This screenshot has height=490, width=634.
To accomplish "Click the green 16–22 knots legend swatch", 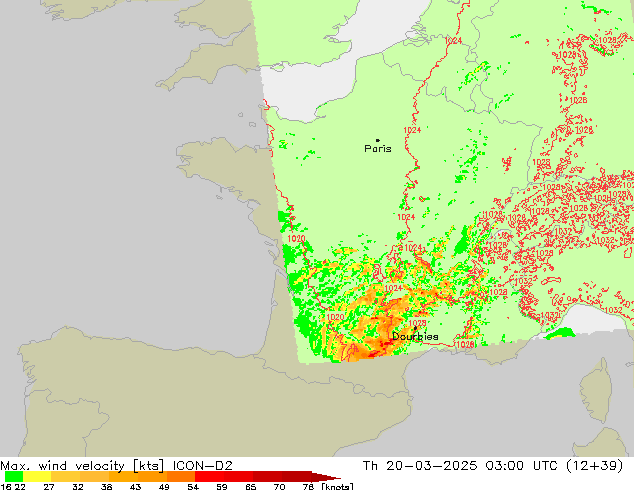I will (14, 477).
